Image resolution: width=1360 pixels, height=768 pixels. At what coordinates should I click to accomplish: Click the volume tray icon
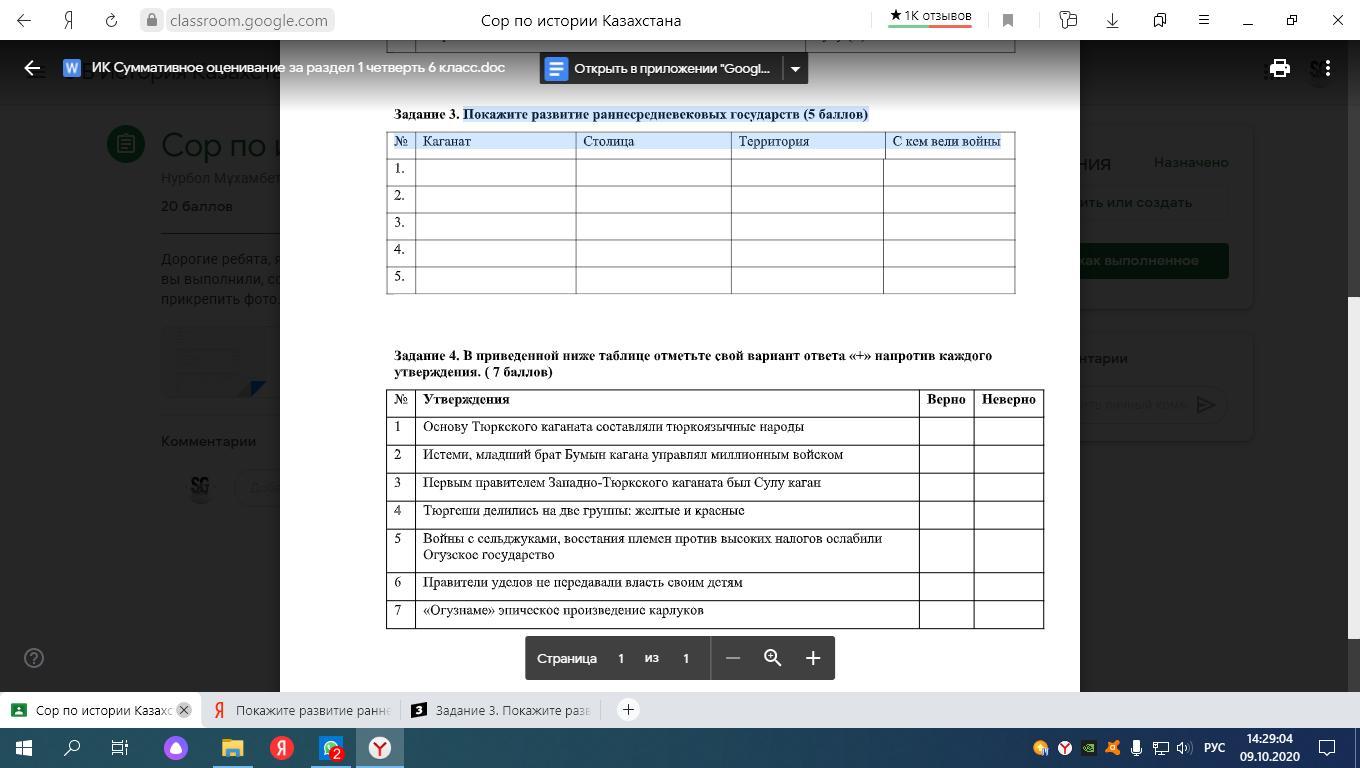[1185, 748]
